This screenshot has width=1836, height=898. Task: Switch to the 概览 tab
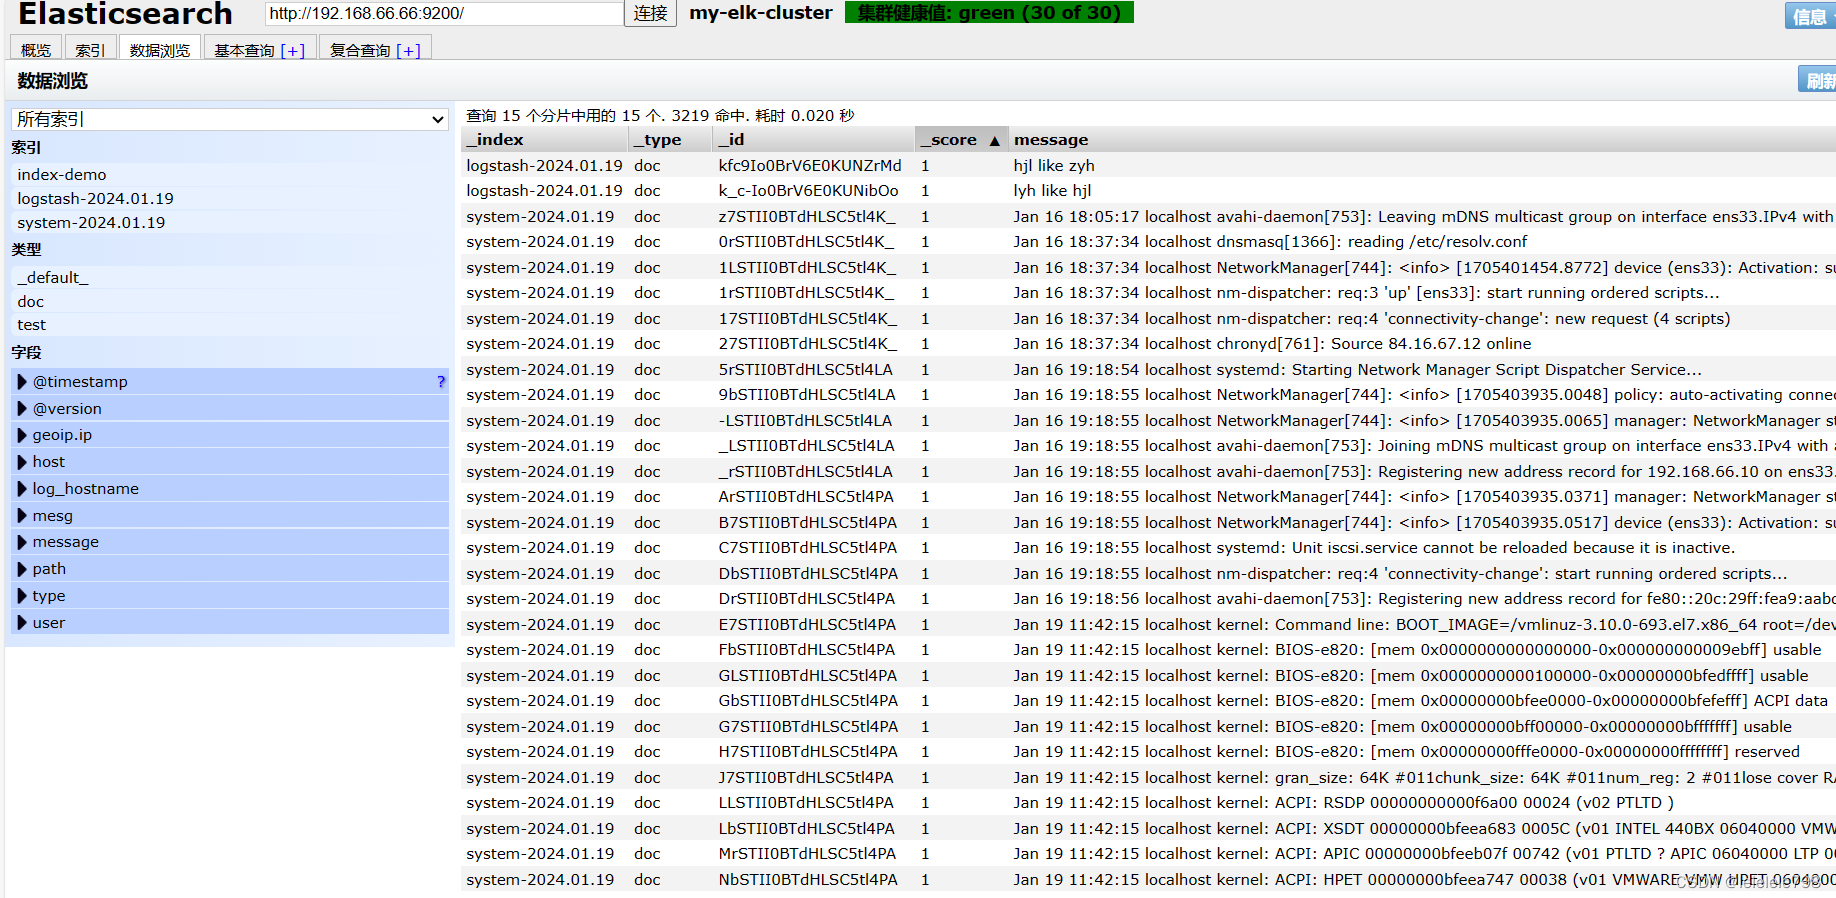pos(36,49)
